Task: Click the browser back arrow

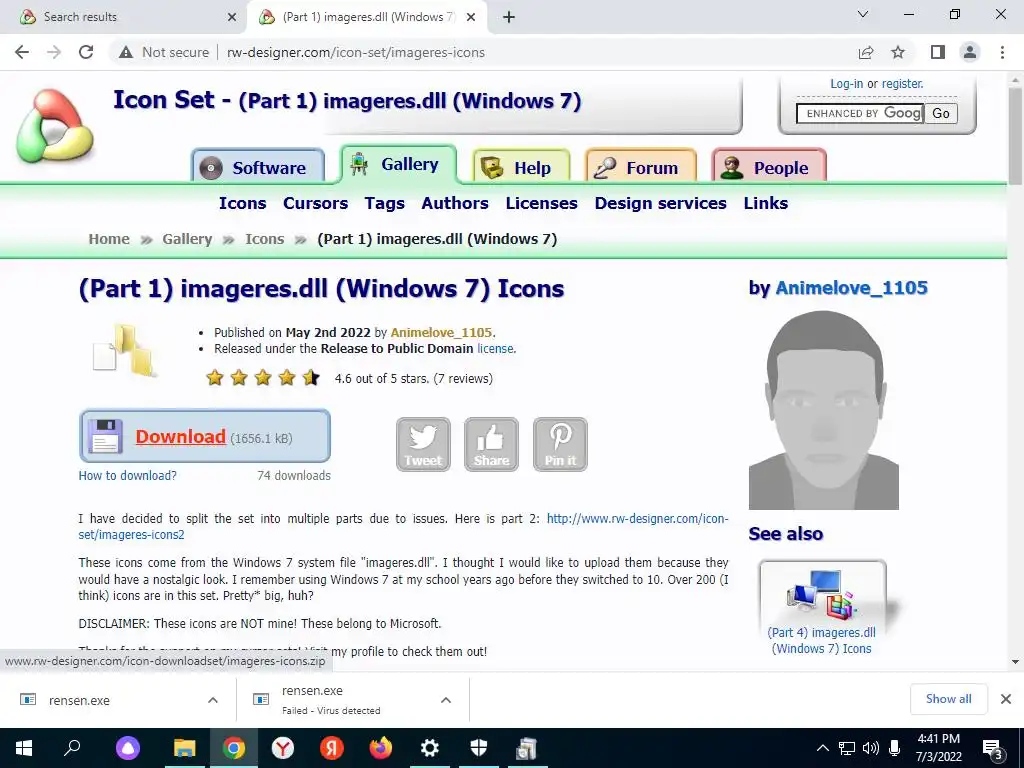Action: [x=22, y=52]
